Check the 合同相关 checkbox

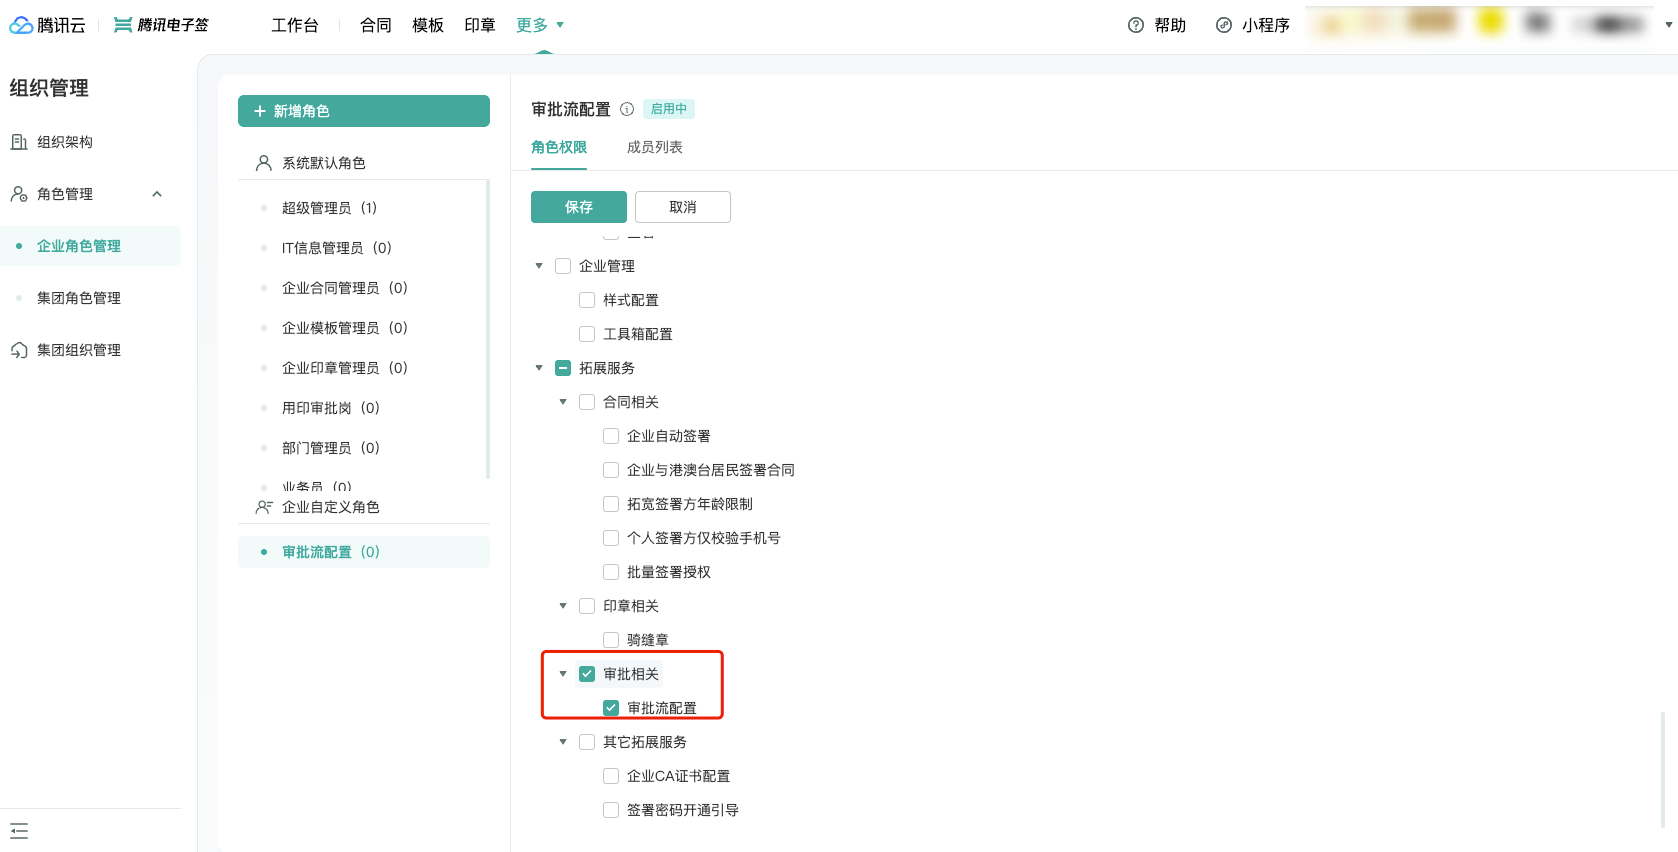[x=587, y=402]
